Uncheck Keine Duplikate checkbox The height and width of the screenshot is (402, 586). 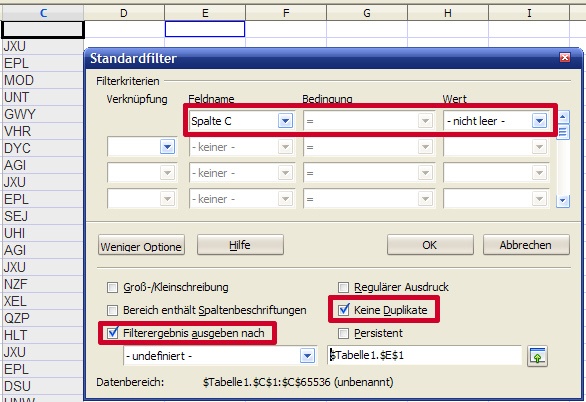[343, 310]
